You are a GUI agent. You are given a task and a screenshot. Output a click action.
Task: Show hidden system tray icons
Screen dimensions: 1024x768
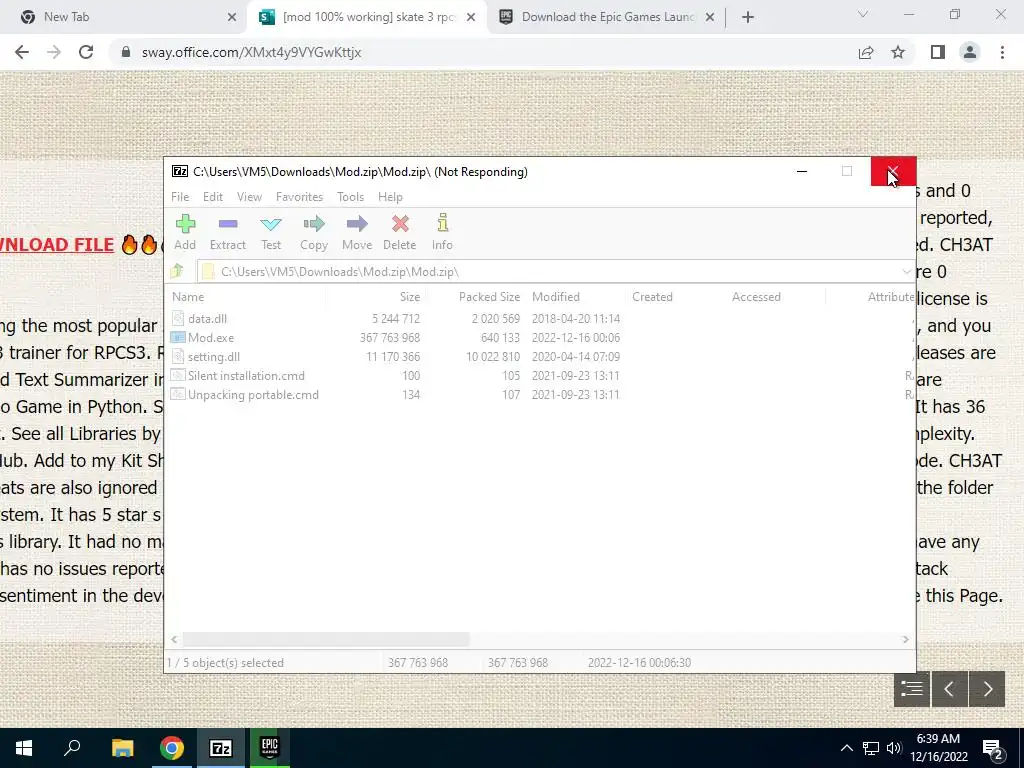(846, 748)
